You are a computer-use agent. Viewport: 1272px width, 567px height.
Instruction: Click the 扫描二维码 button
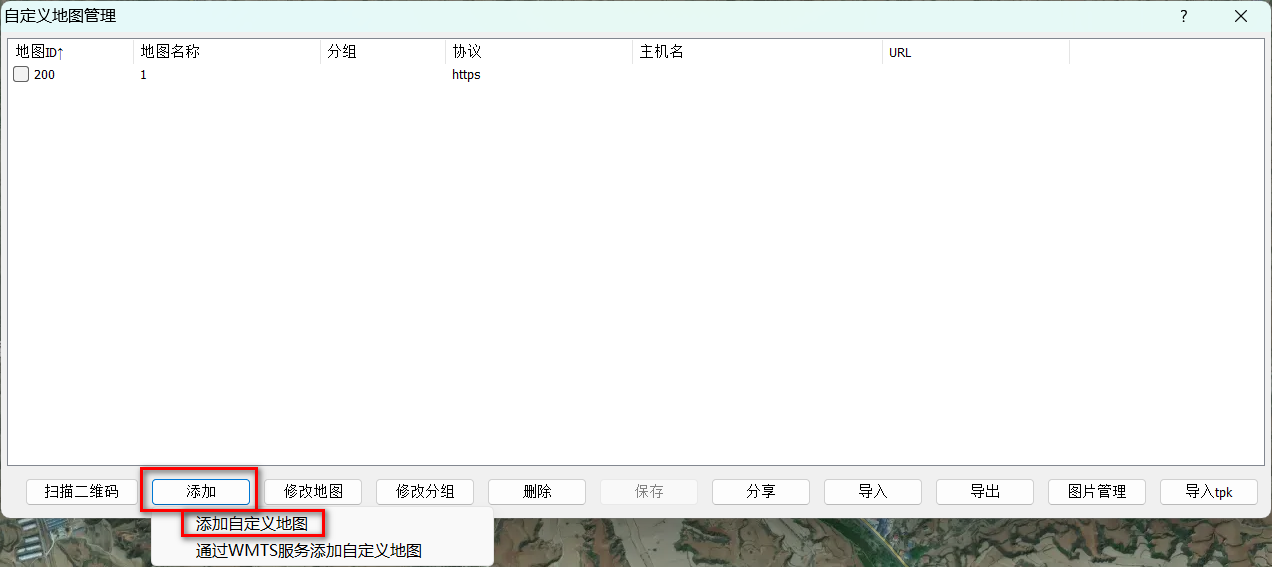click(82, 491)
